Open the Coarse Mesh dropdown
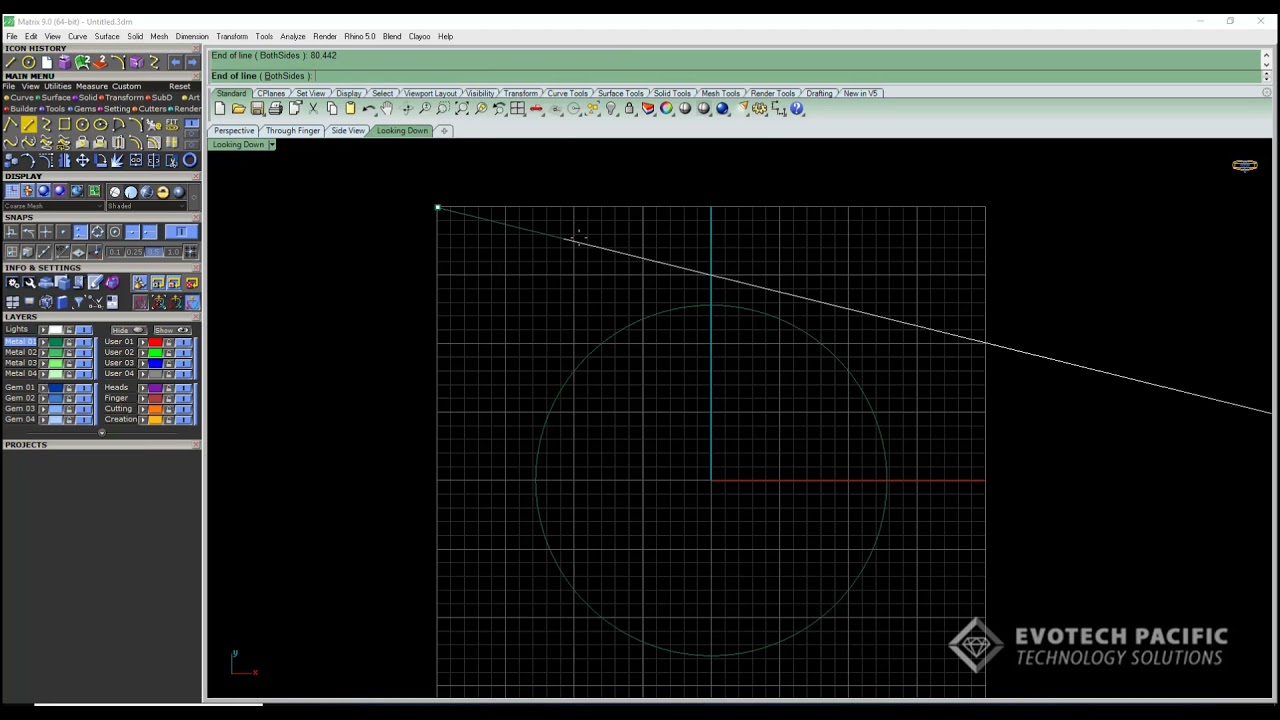 click(54, 206)
